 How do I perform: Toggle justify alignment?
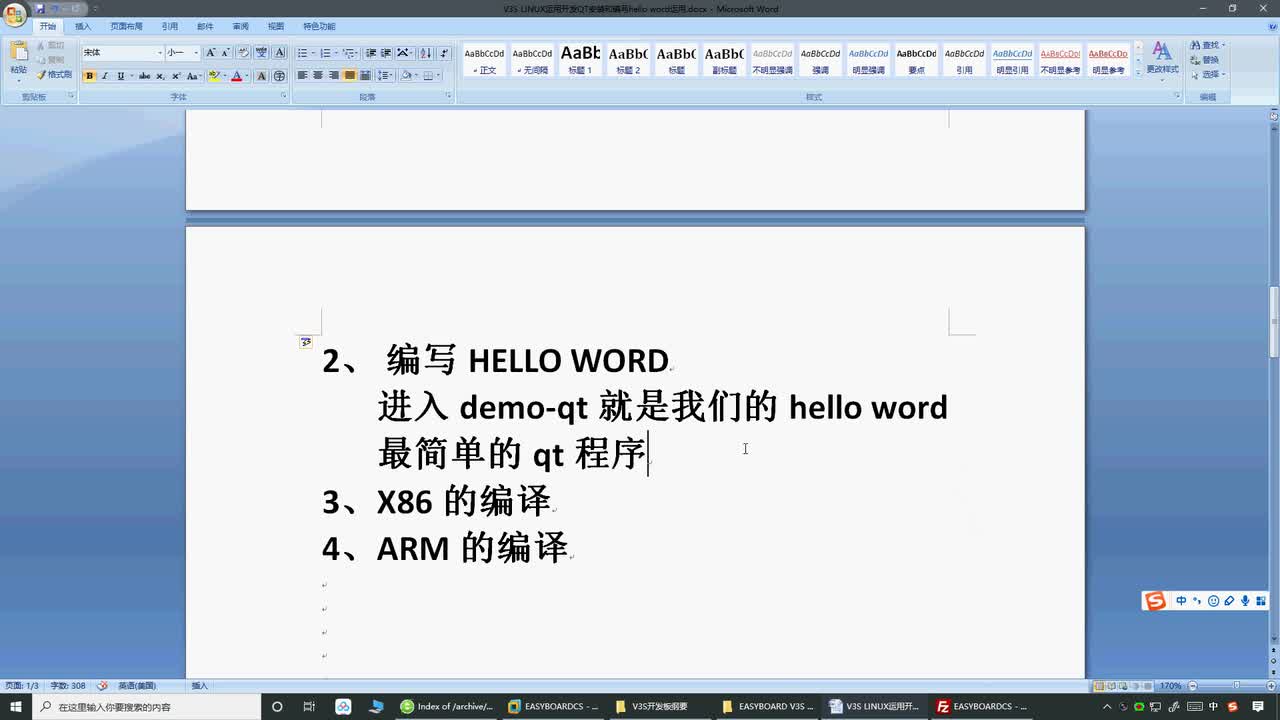[x=350, y=76]
